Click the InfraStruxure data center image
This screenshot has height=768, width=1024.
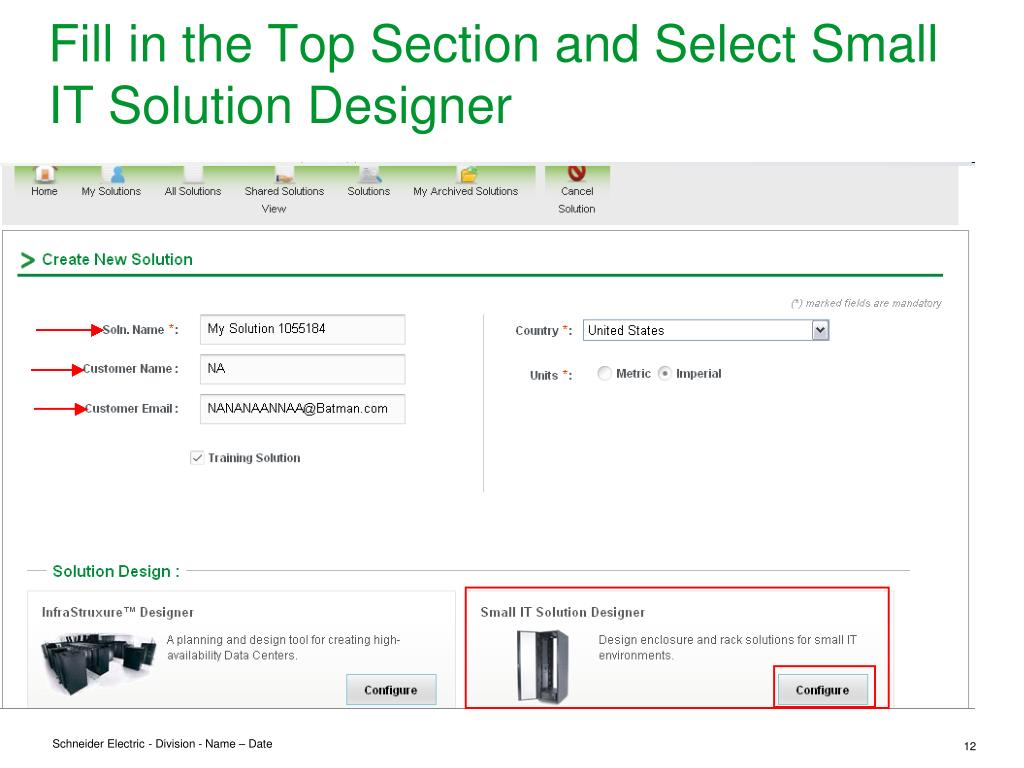(x=98, y=664)
